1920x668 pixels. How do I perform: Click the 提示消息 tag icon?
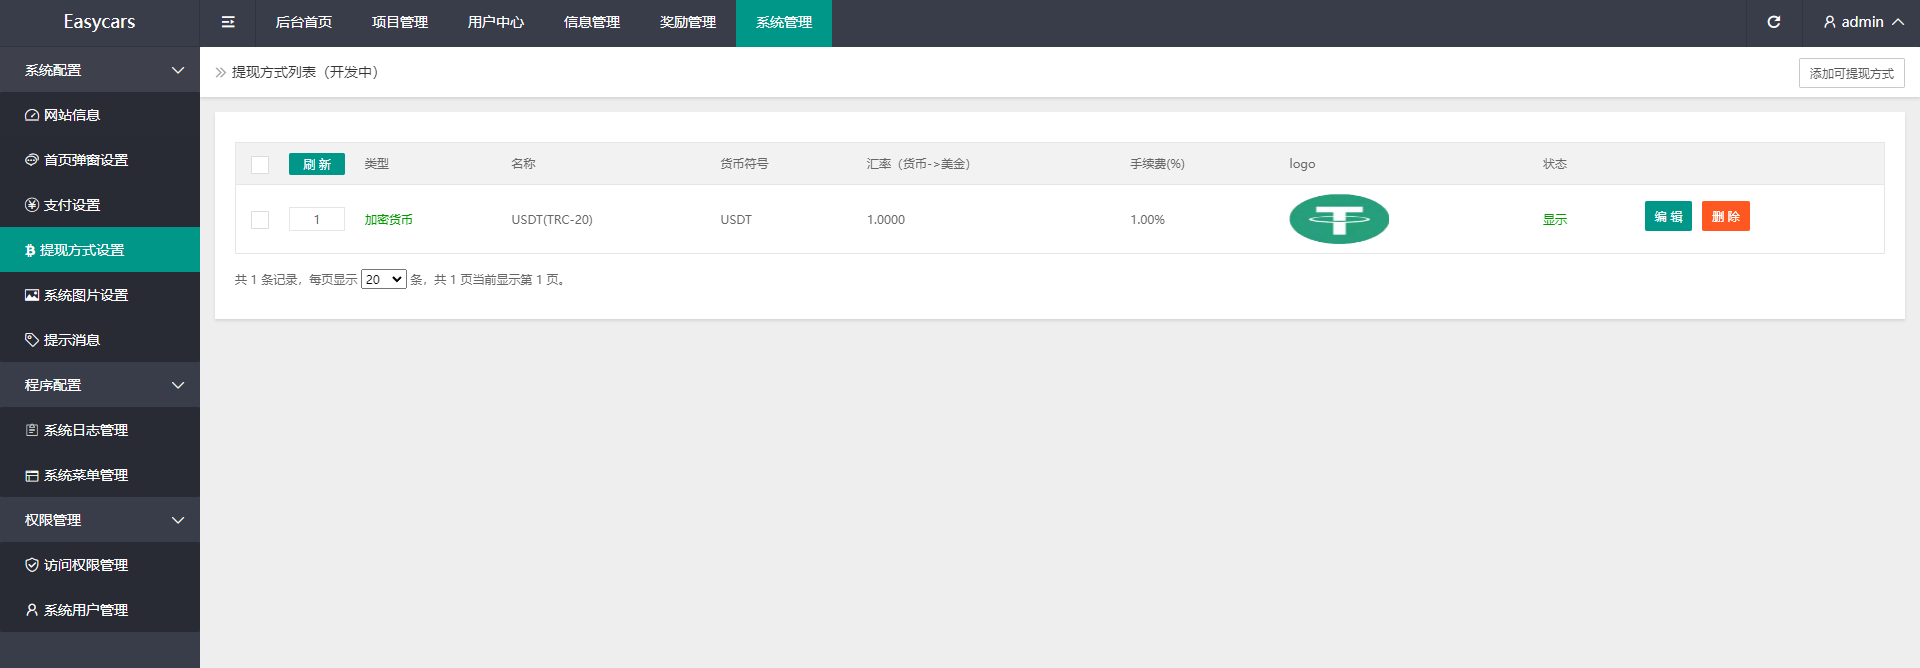click(32, 341)
